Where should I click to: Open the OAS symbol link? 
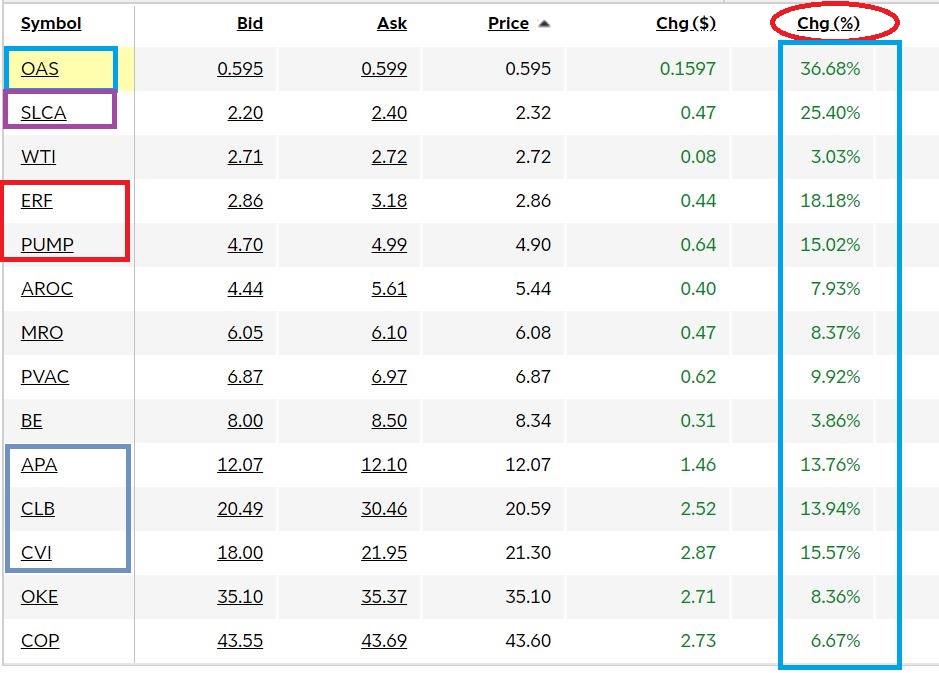(40, 68)
